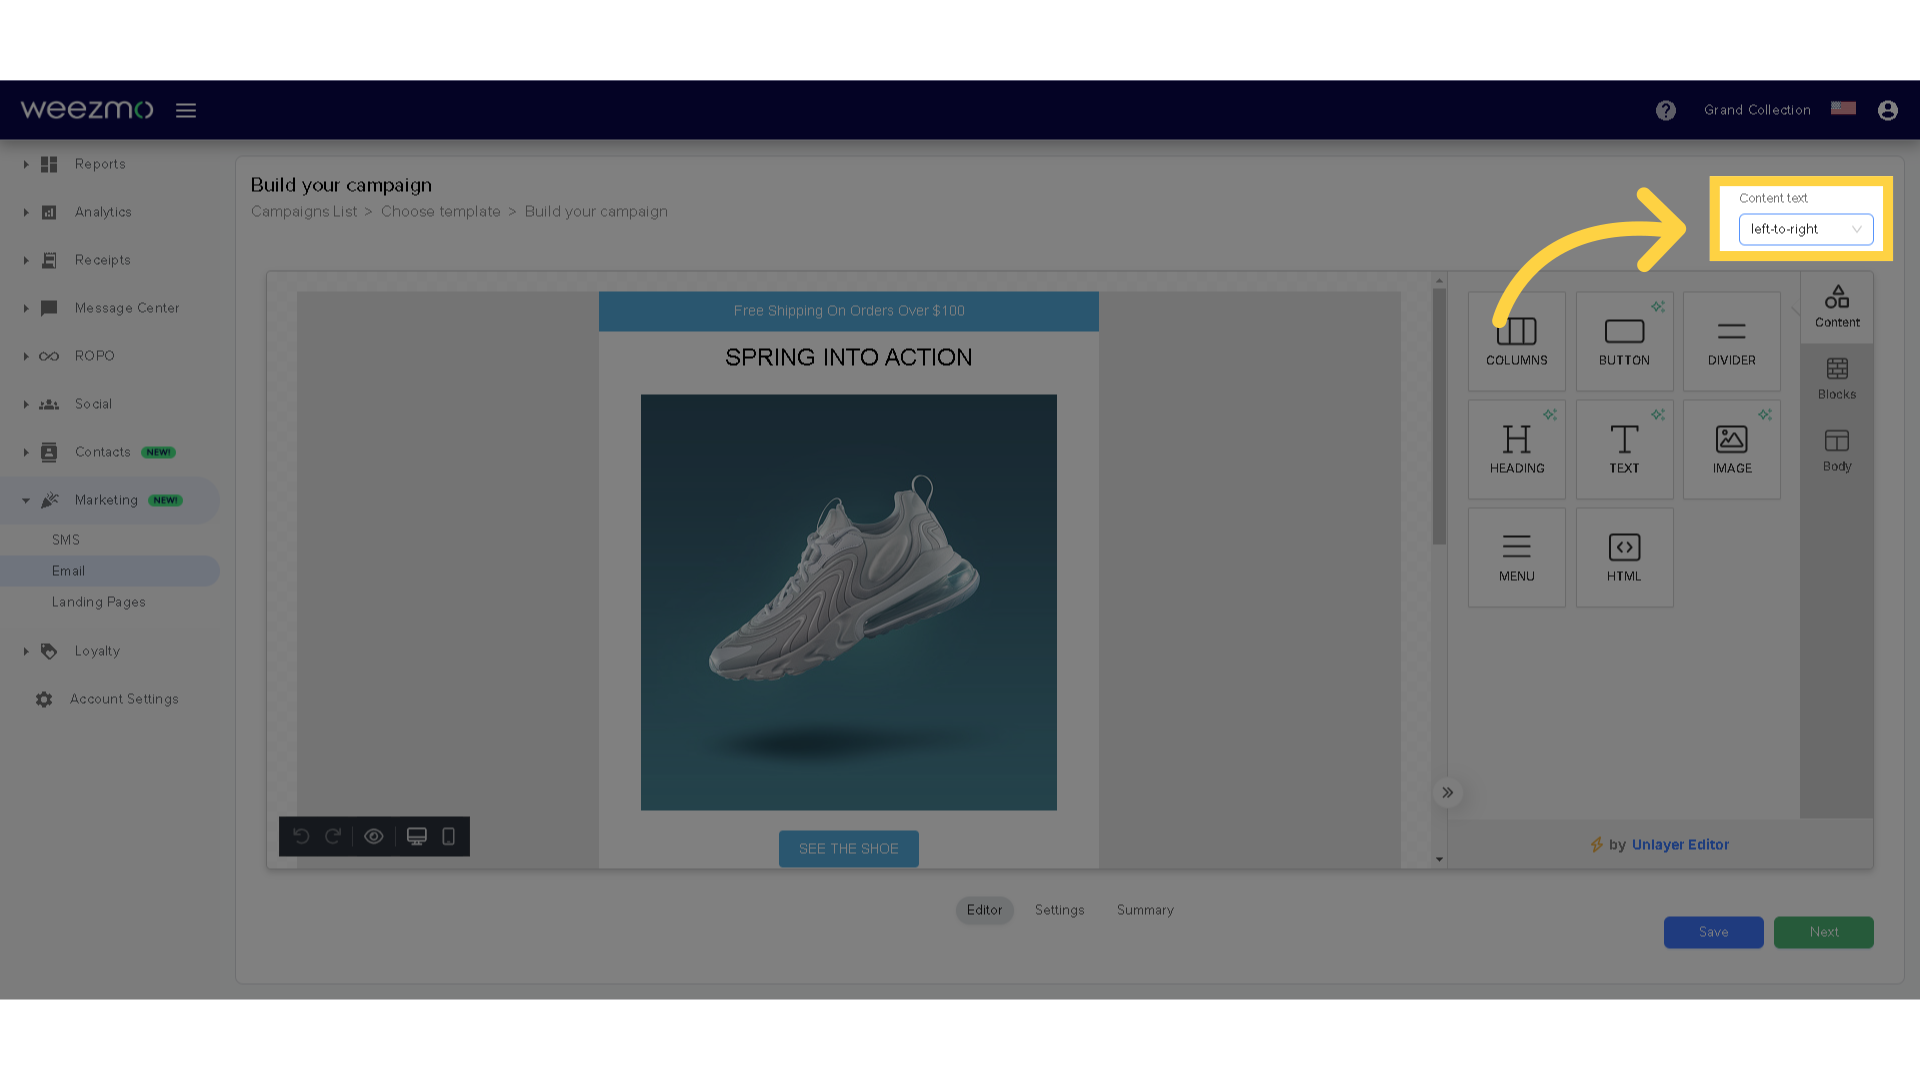Go to Campaigns List breadcrumb
Viewport: 1920px width, 1080px height.
click(x=304, y=212)
